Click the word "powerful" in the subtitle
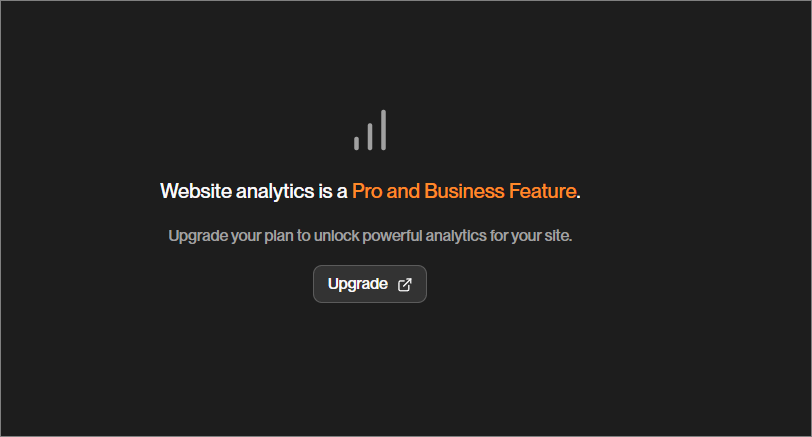The height and width of the screenshot is (437, 812). tap(392, 237)
